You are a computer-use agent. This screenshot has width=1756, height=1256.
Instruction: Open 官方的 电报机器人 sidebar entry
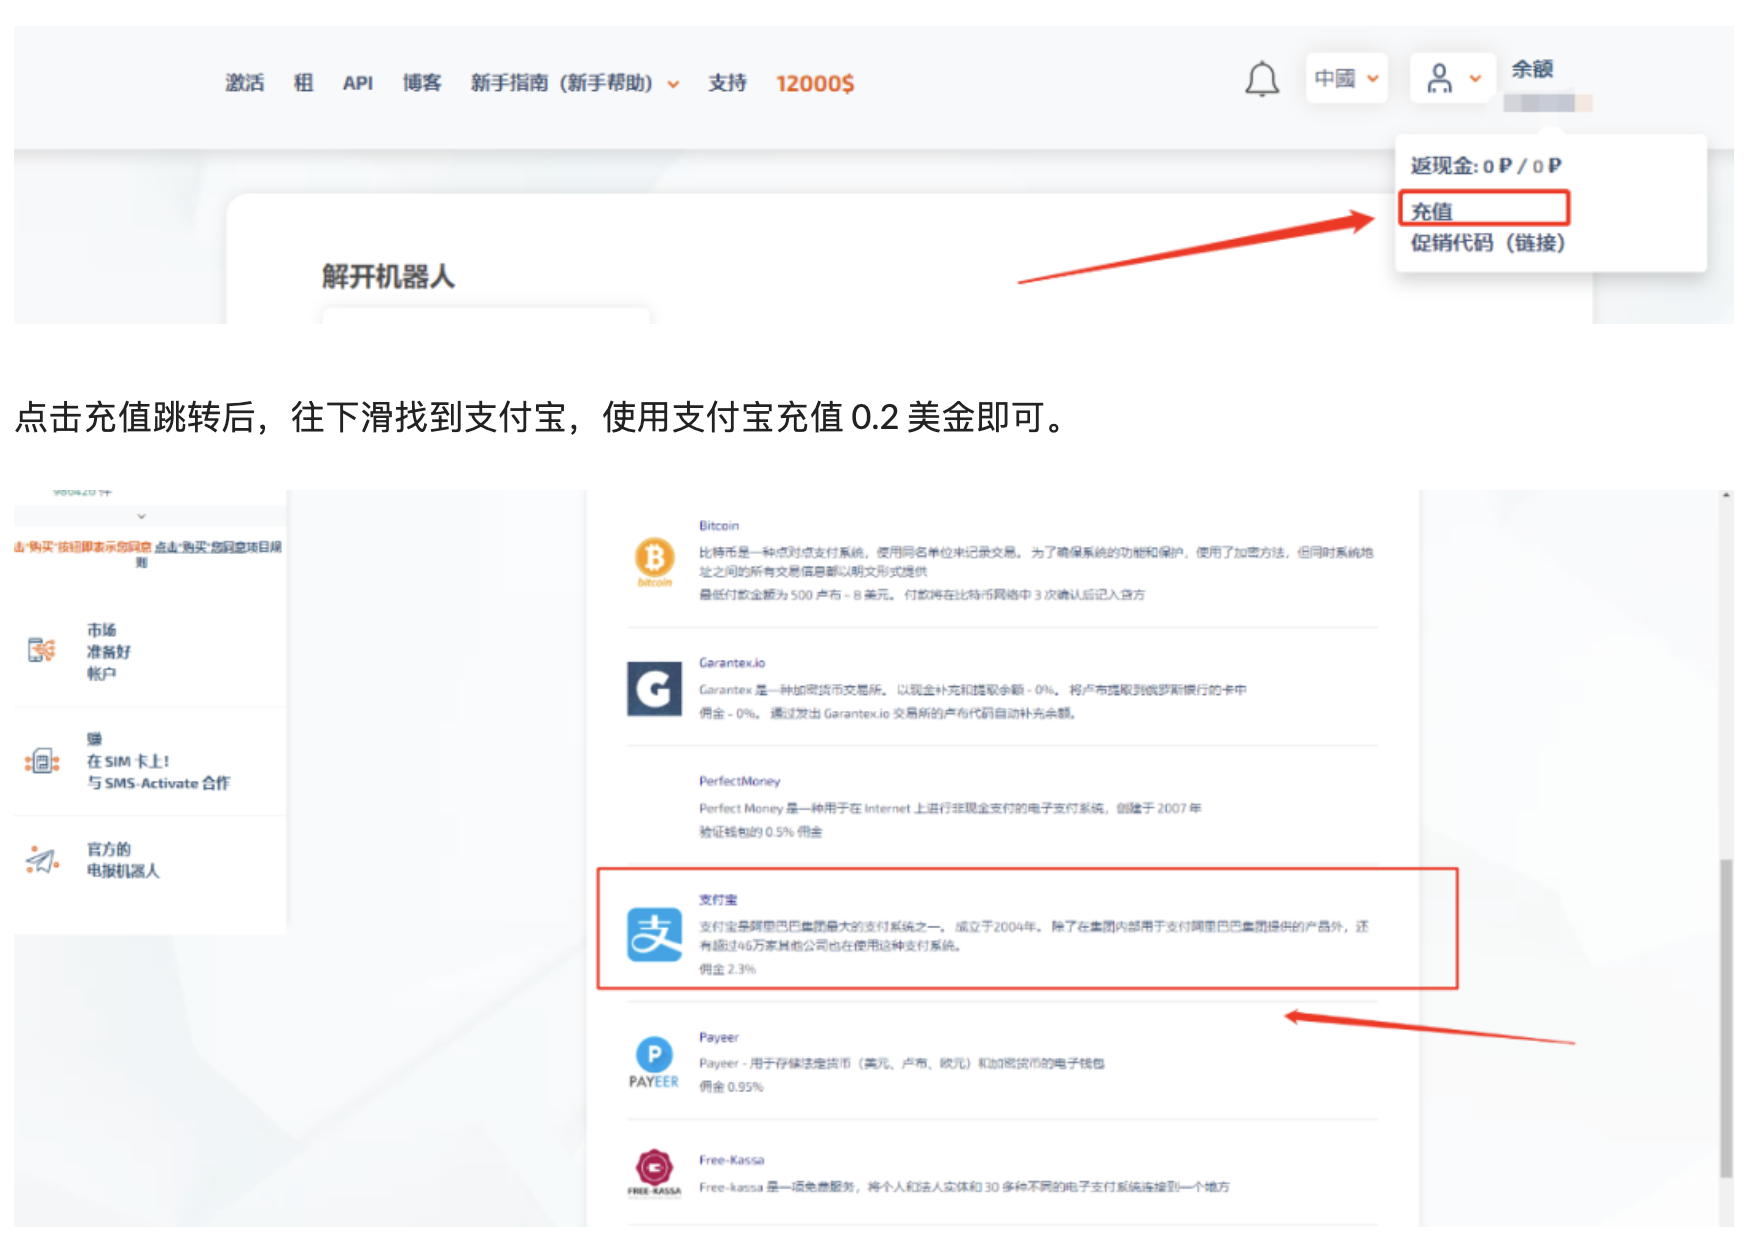click(122, 860)
